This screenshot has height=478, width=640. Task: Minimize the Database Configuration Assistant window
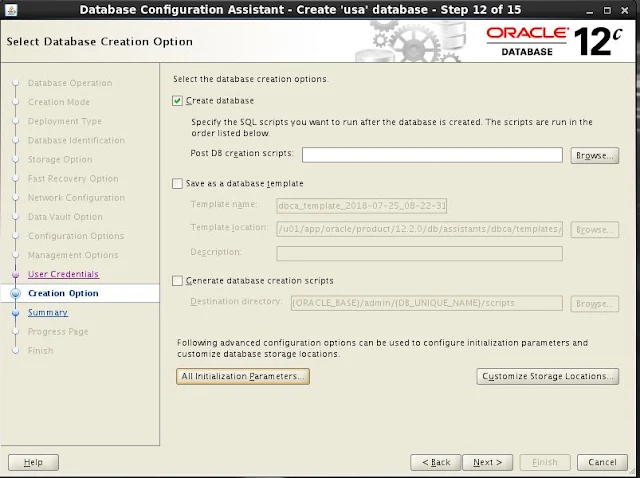pyautogui.click(x=589, y=11)
